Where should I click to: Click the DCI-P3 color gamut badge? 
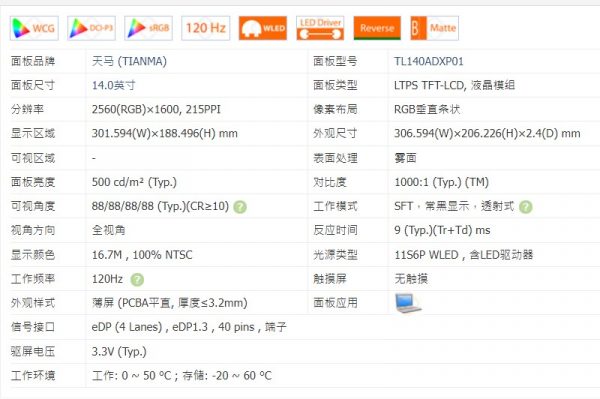[x=91, y=28]
